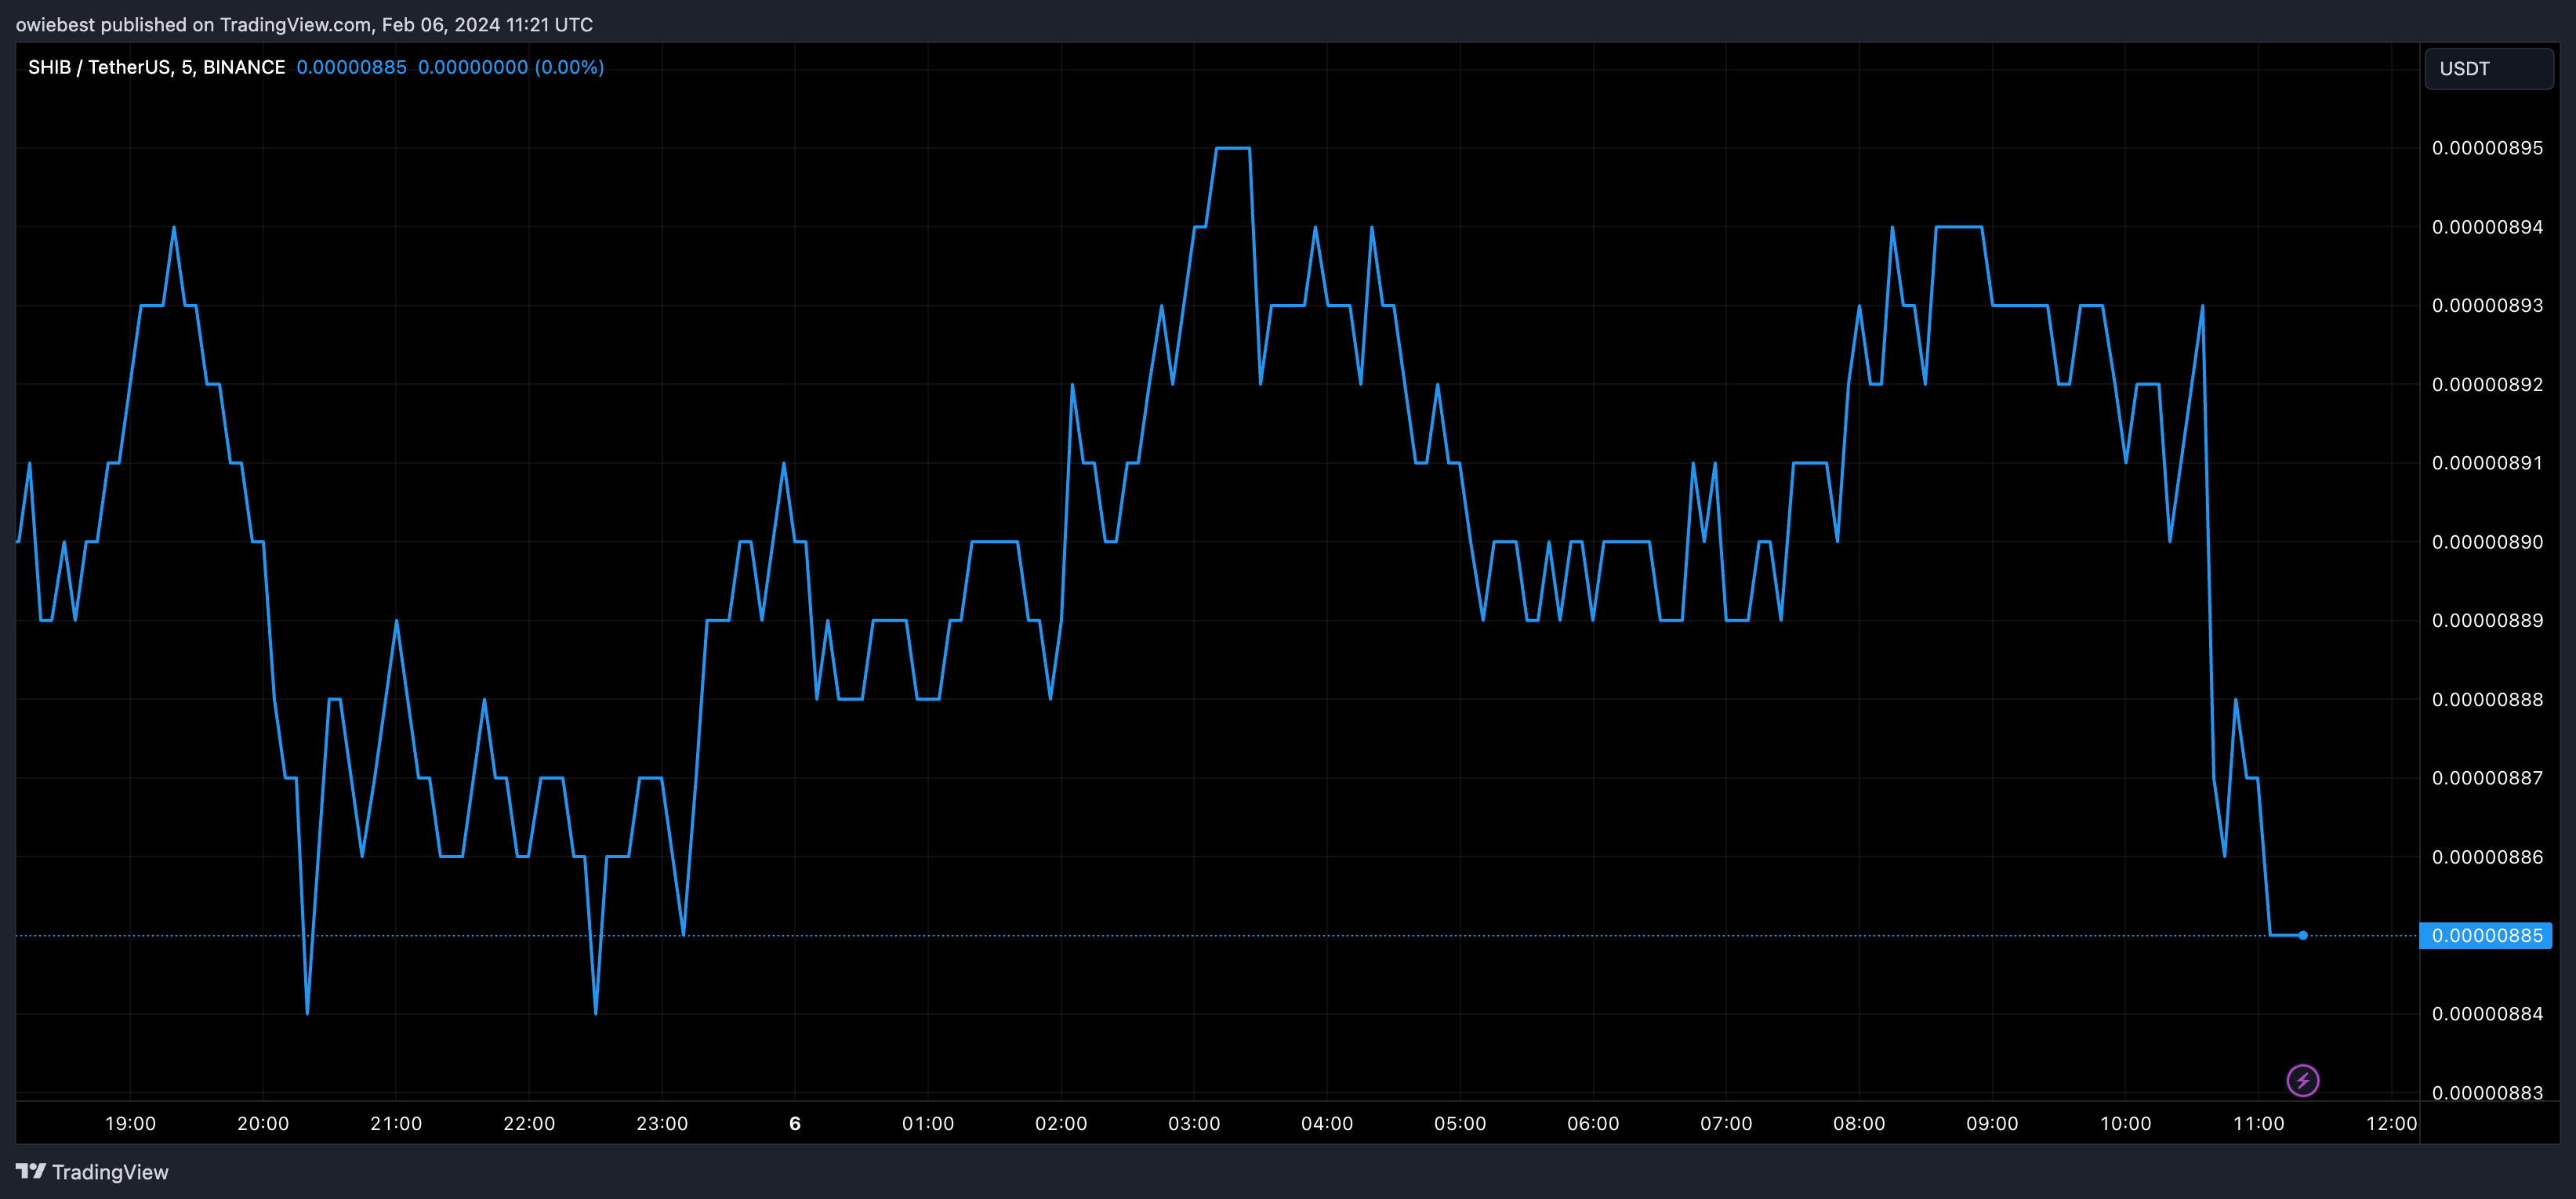Click the 23:00 time axis label
2576x1199 pixels.
coord(662,1123)
